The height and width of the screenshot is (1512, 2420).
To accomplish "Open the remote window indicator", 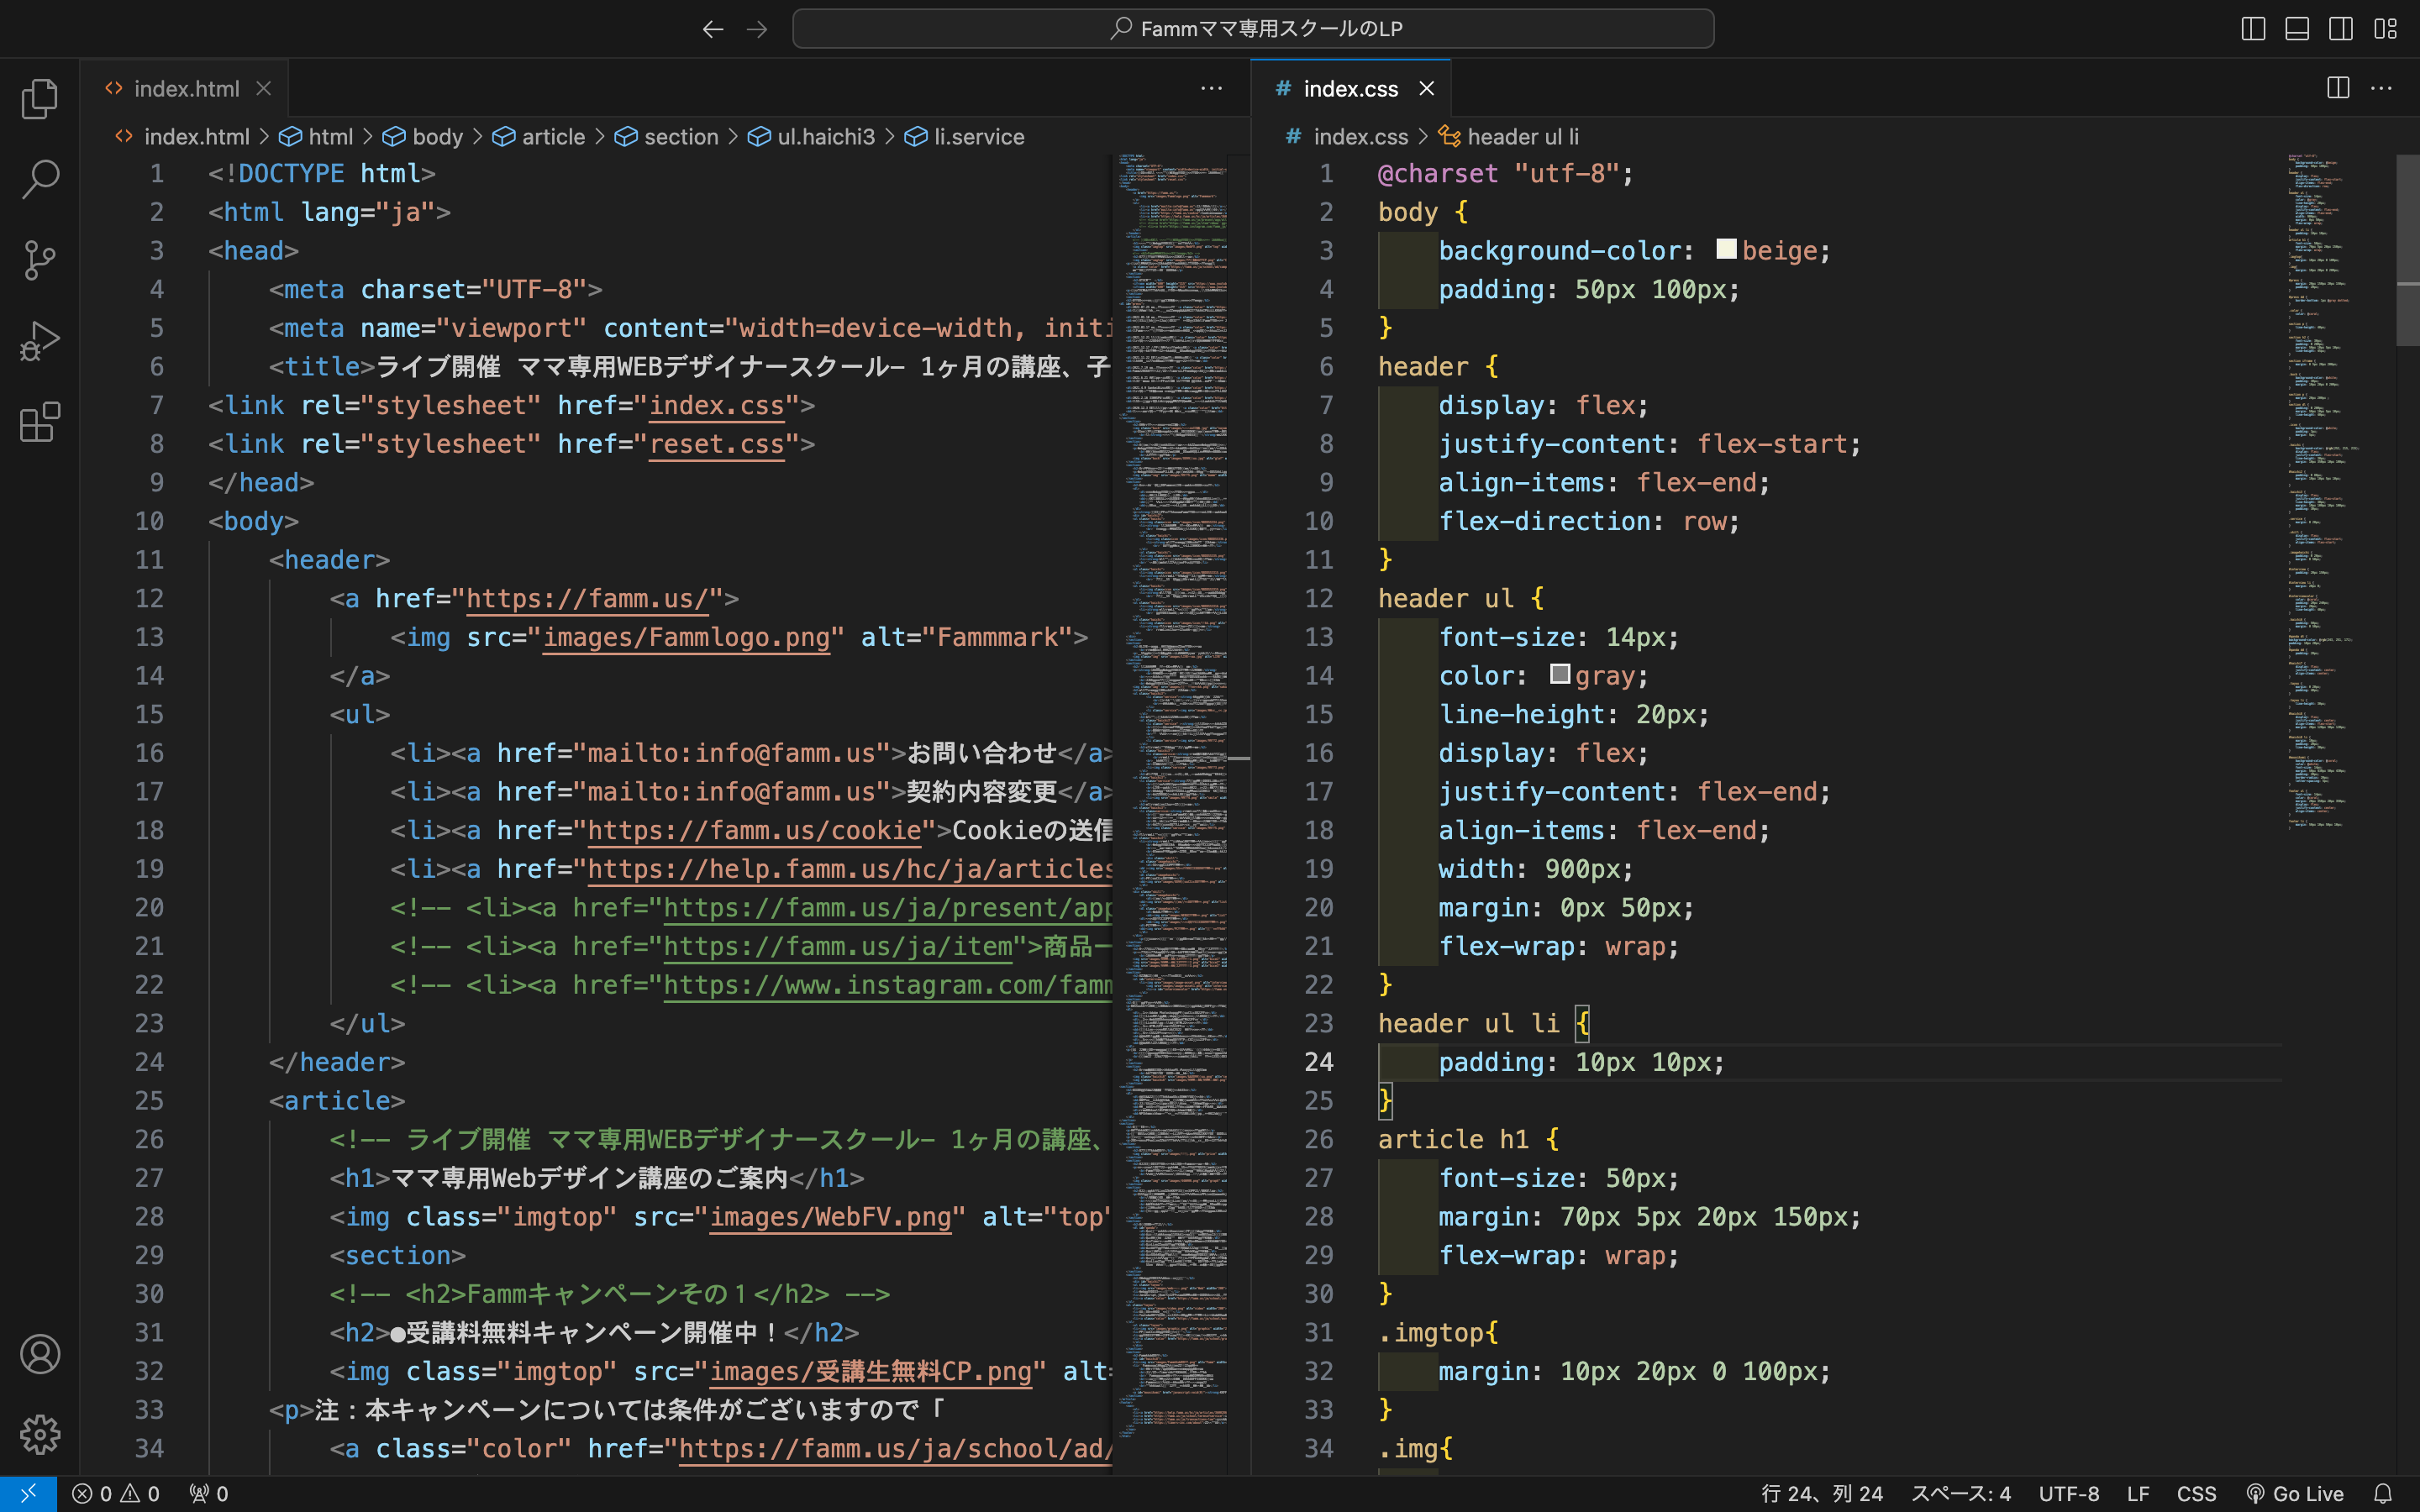I will (x=28, y=1493).
